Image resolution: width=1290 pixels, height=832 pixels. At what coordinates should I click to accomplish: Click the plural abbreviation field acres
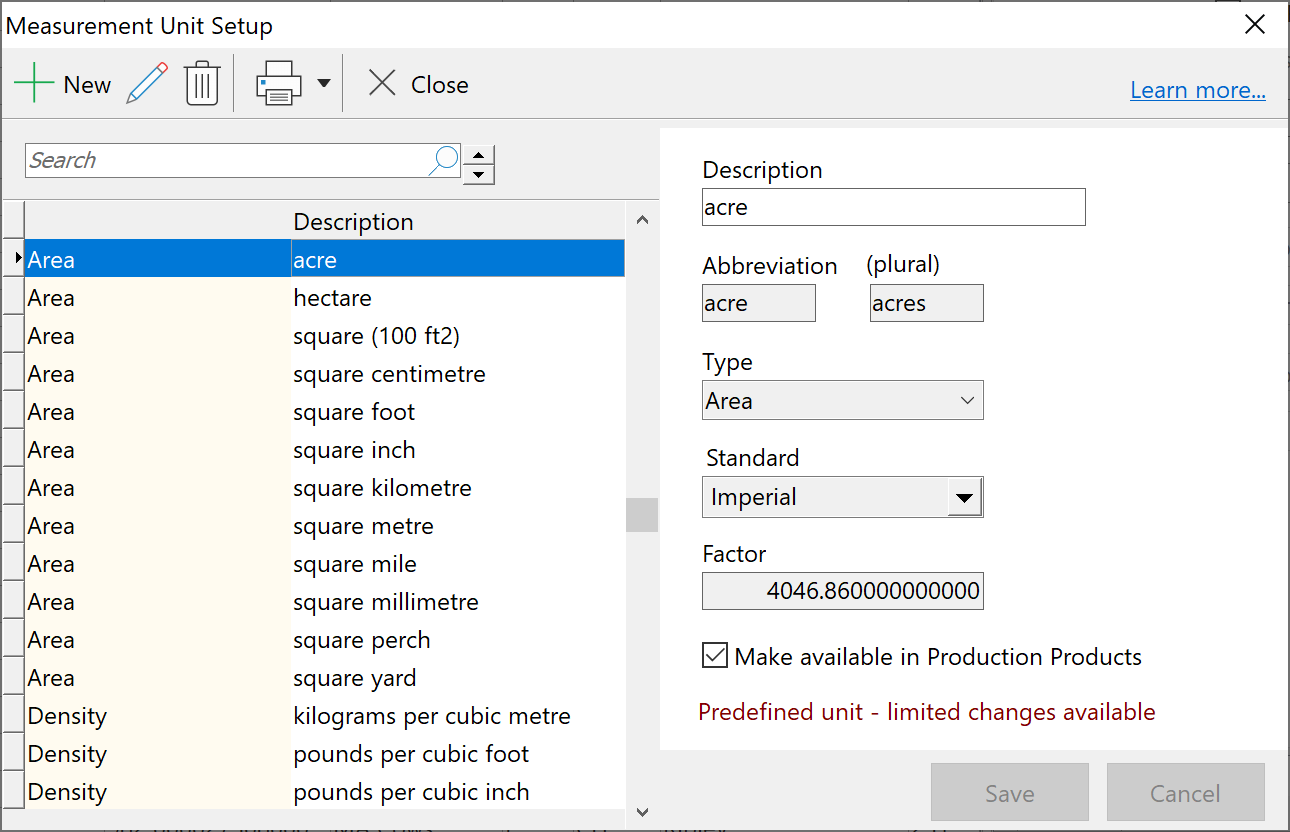tap(927, 303)
